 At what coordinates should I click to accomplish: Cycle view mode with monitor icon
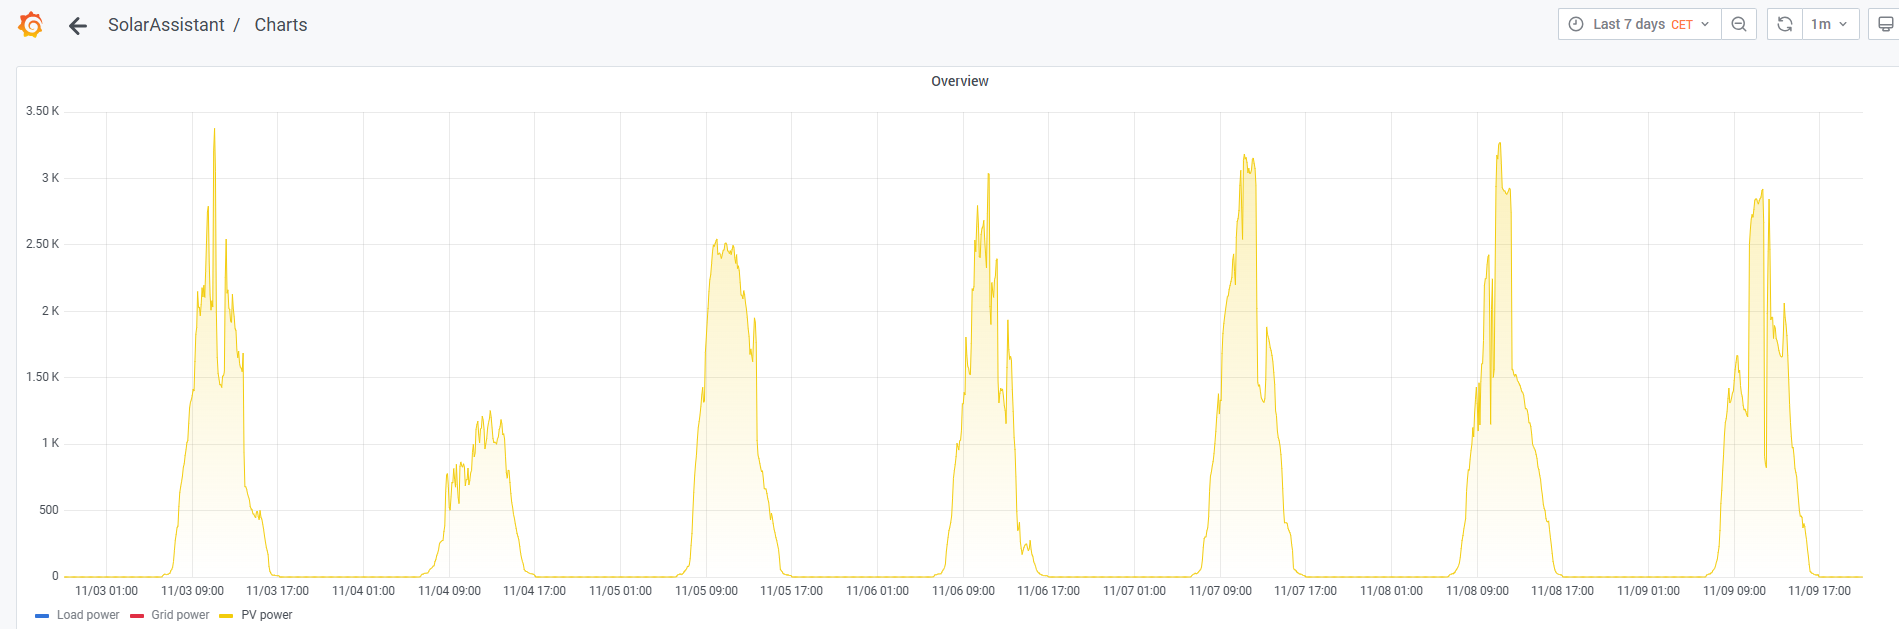1885,24
